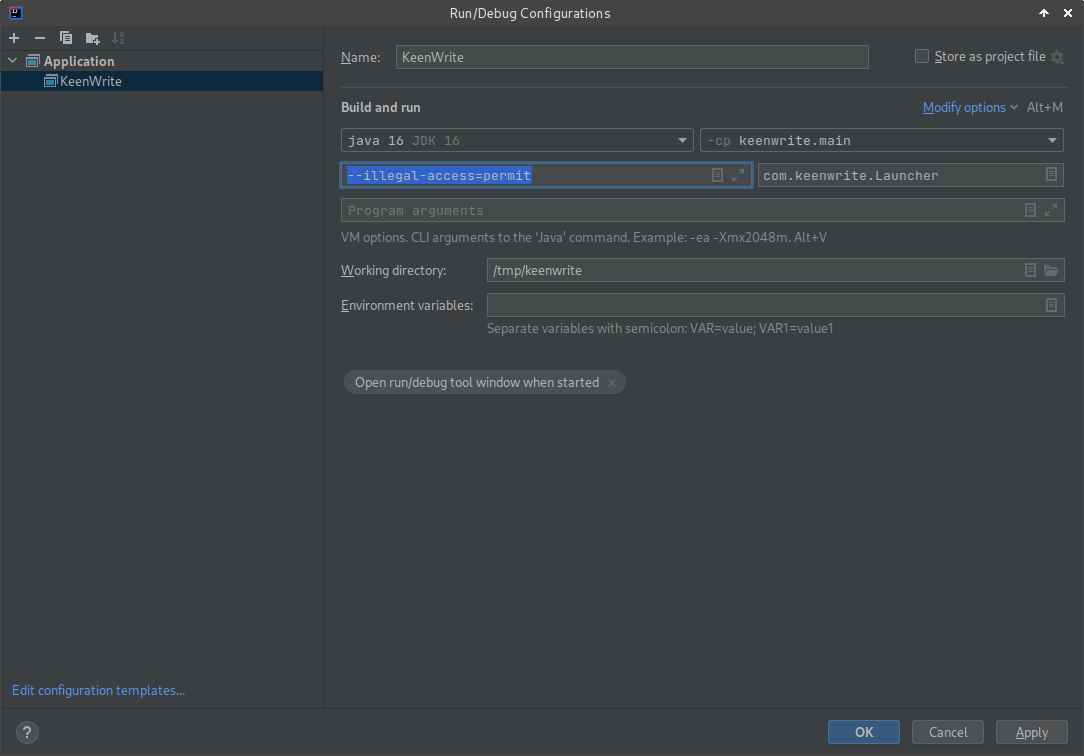Click the Move into new folder icon

click(x=92, y=38)
